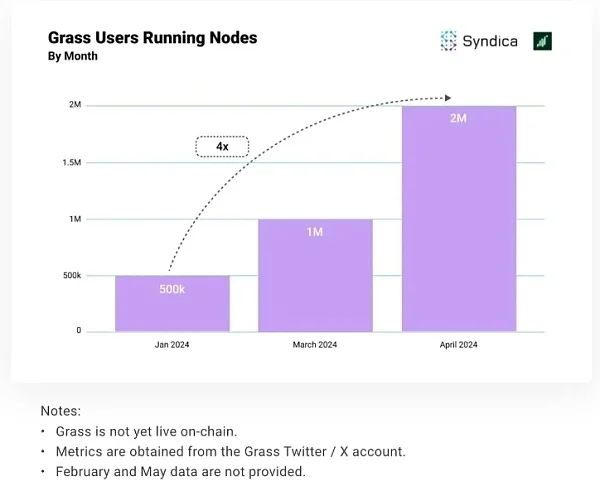Click the 500k value label inside bar

point(172,290)
